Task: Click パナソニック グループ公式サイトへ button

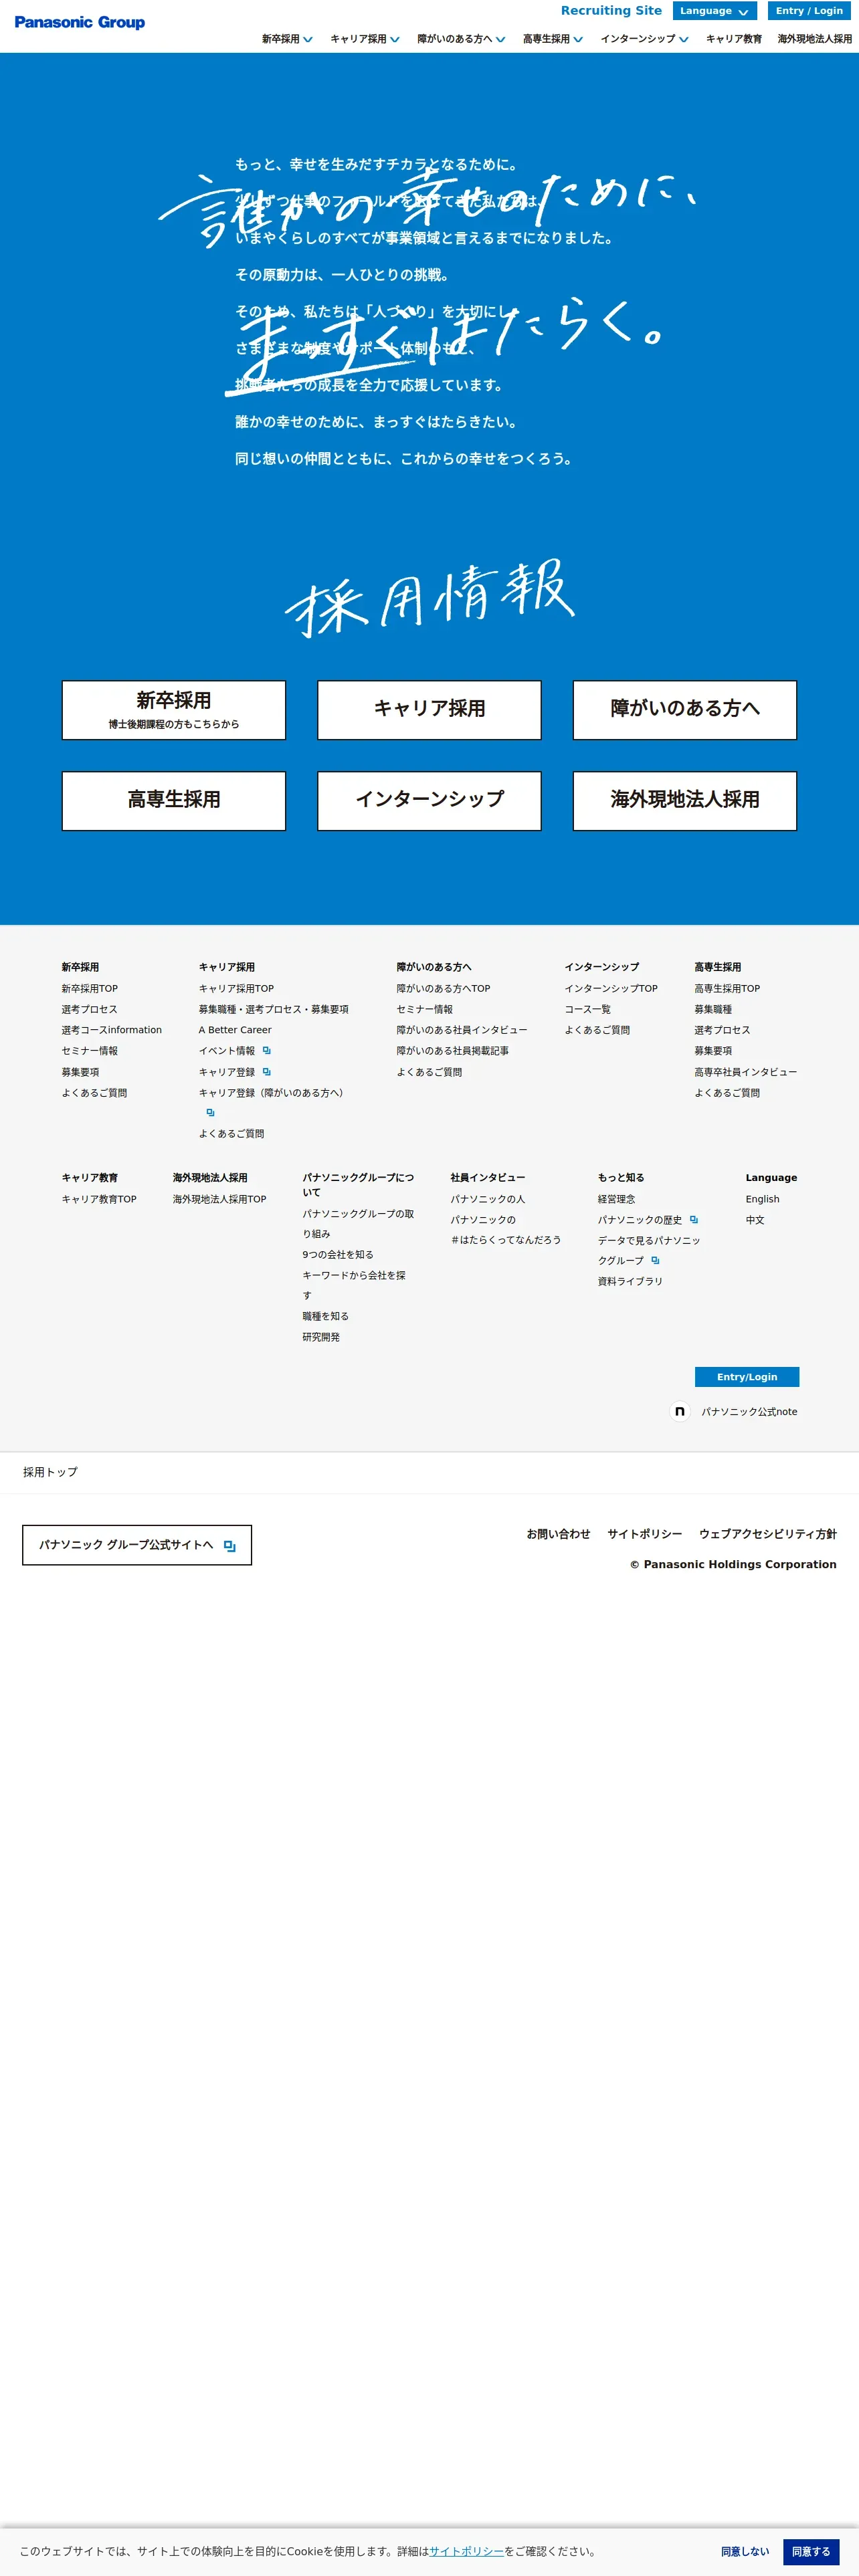Action: 137,1545
